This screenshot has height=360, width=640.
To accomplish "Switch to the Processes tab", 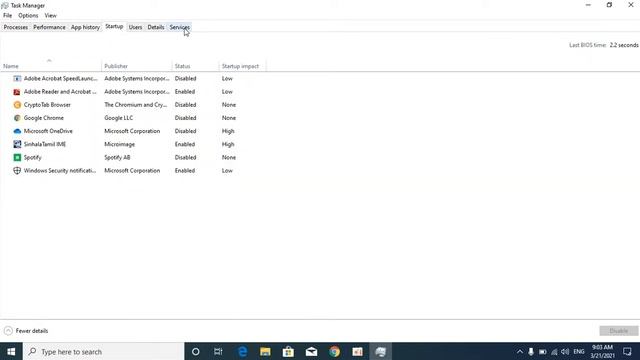I will click(16, 27).
